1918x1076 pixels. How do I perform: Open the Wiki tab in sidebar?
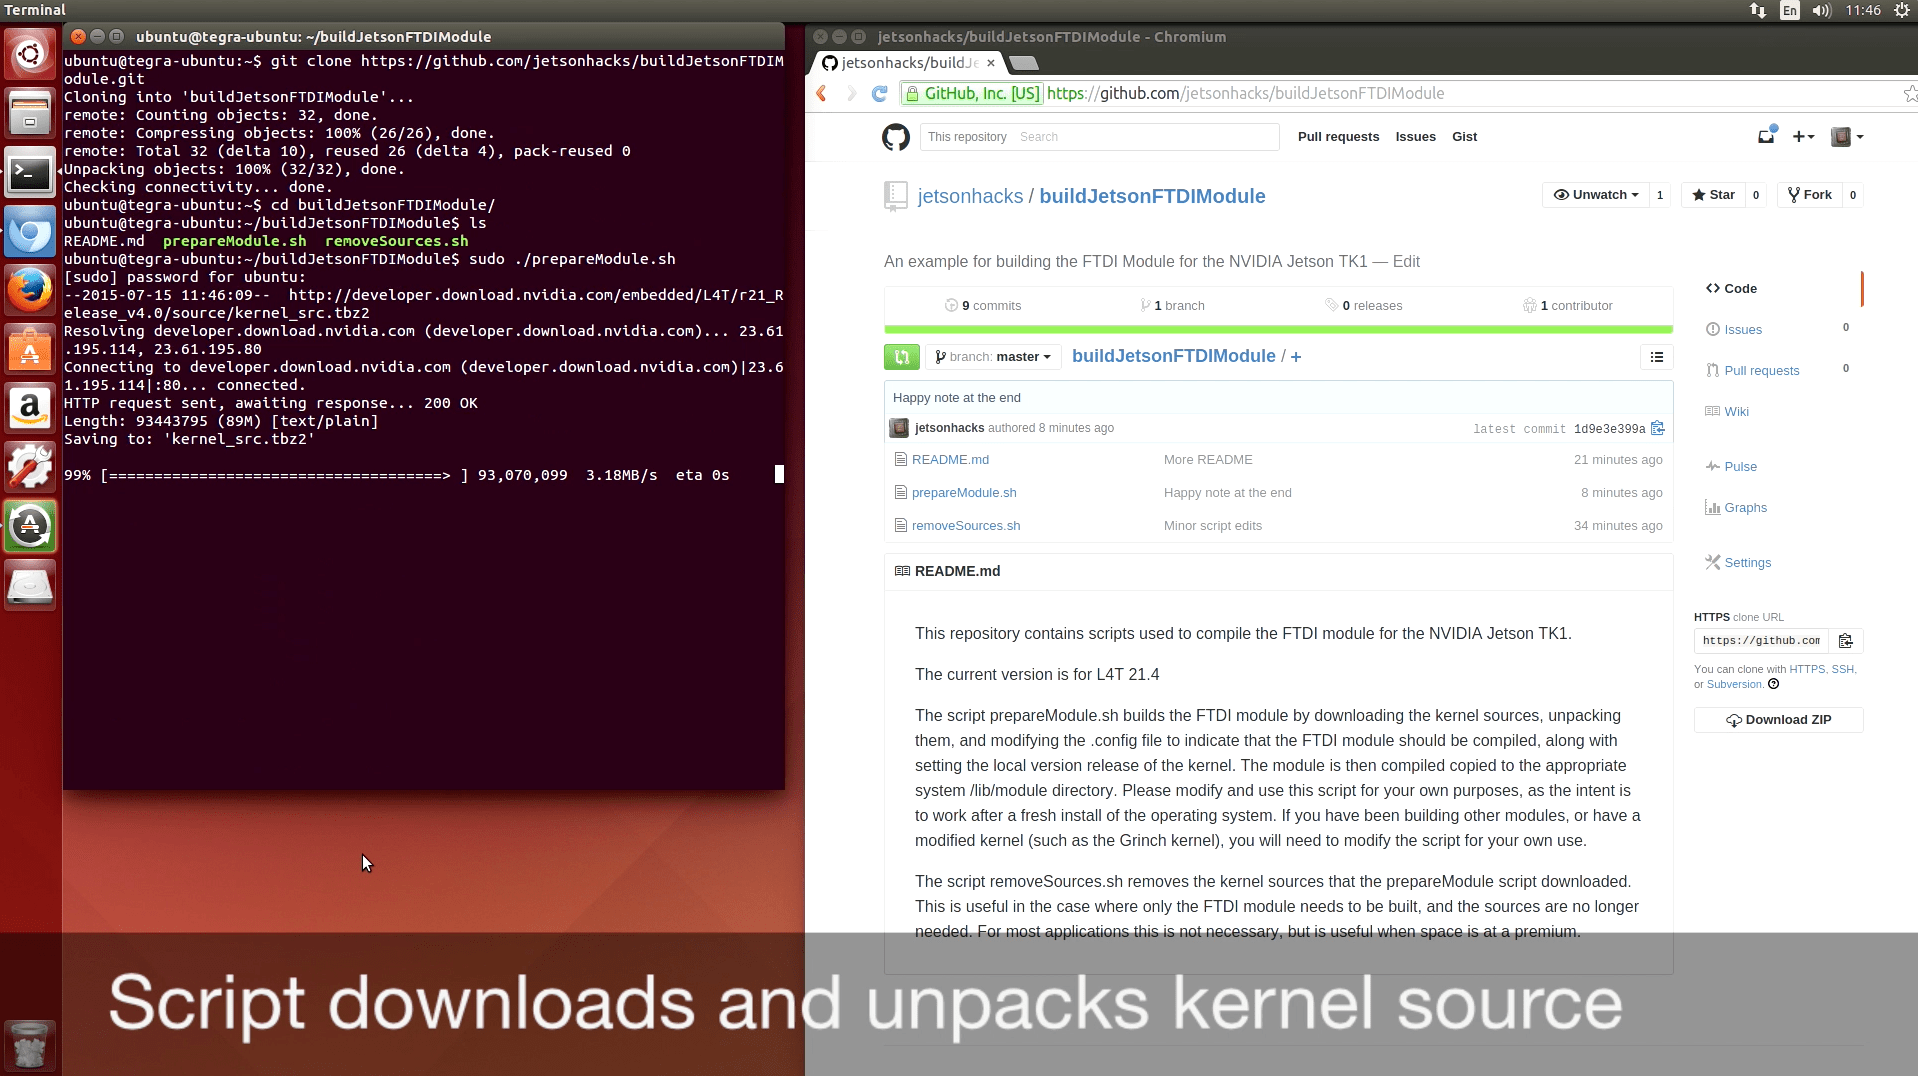click(x=1727, y=411)
